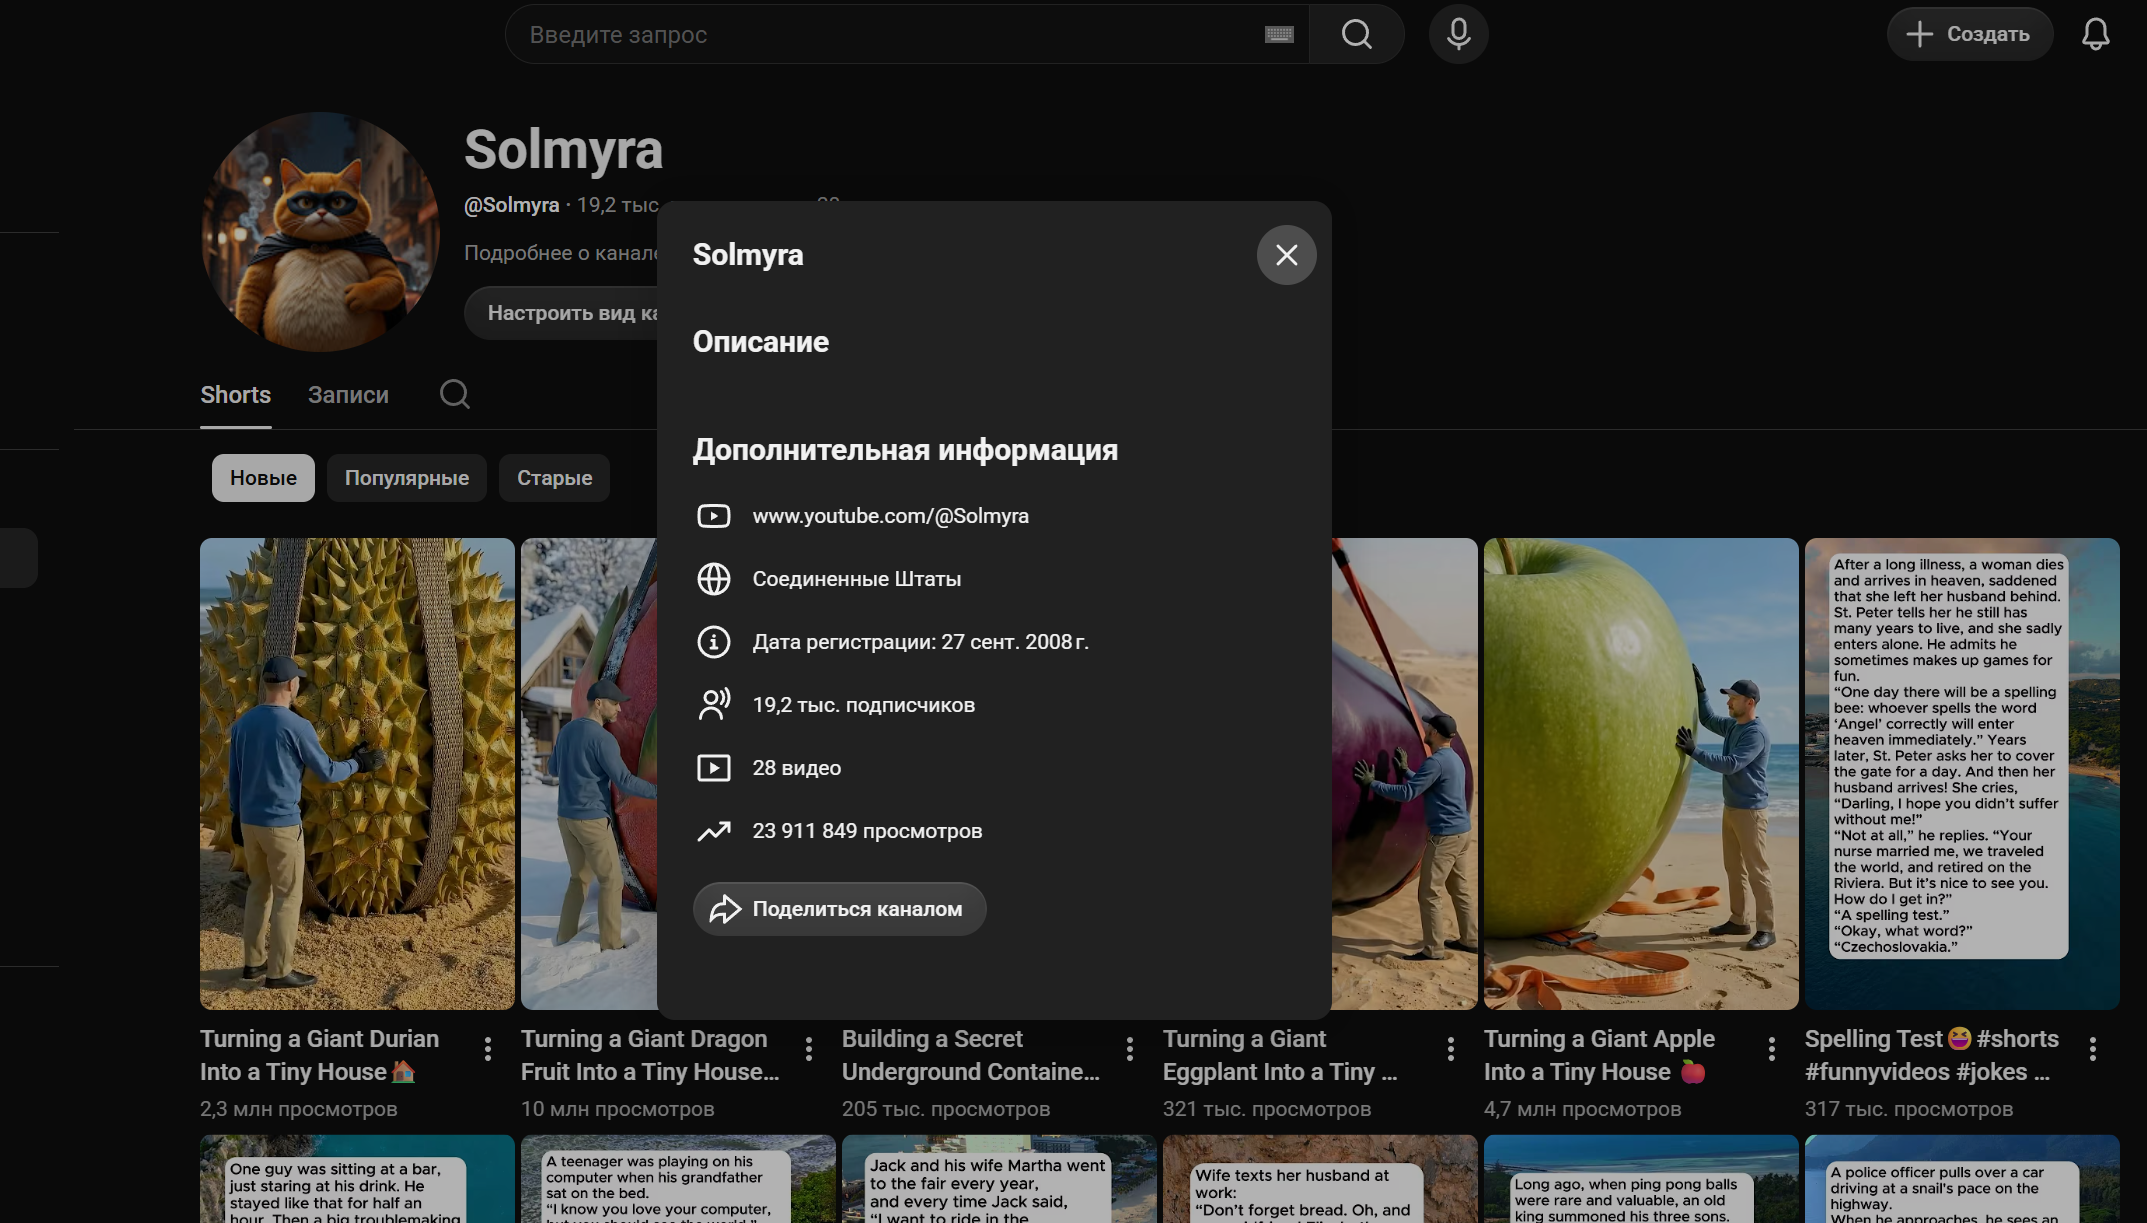This screenshot has height=1223, width=2147.
Task: Click the Поделиться каналом button
Action: pos(839,909)
